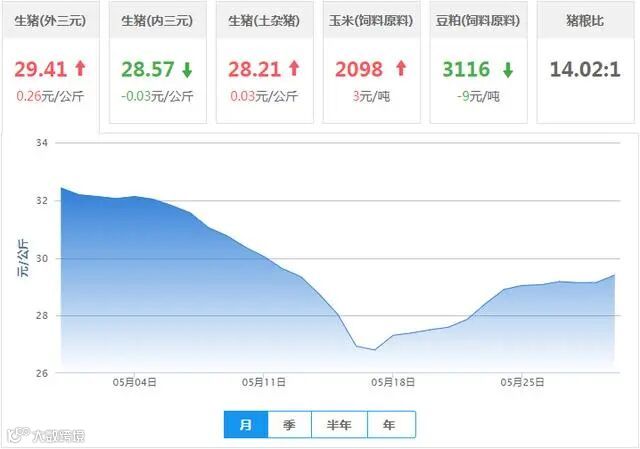Image resolution: width=640 pixels, height=449 pixels.
Task: Click the green down arrow beside 3116
Action: click(x=508, y=69)
